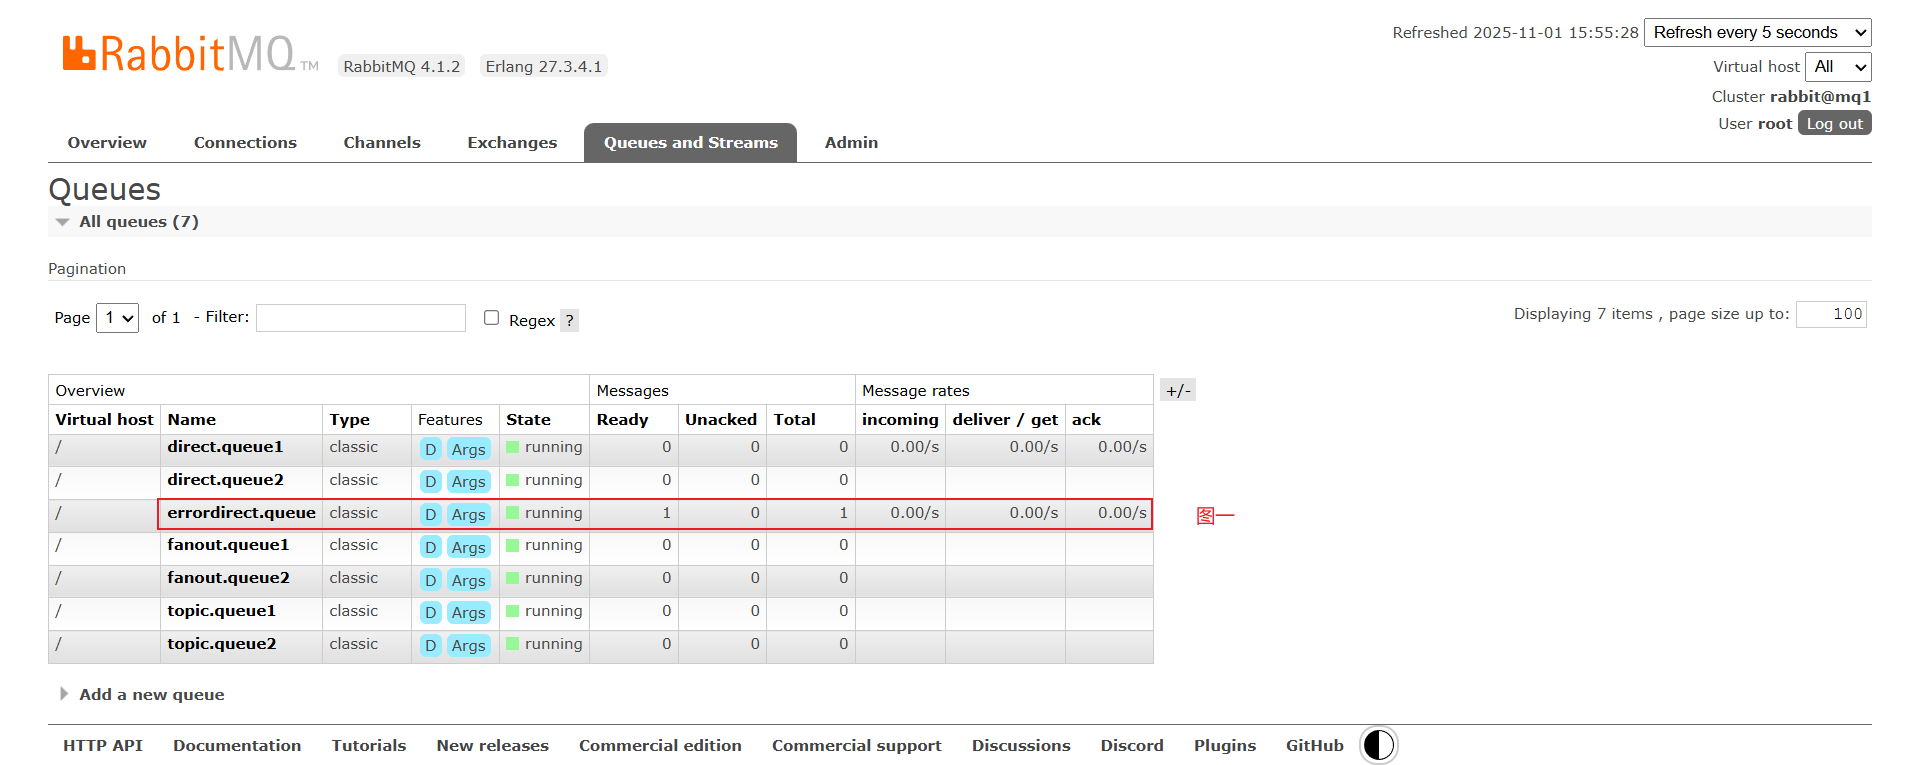Enable the Regex filter checkbox

point(491,318)
